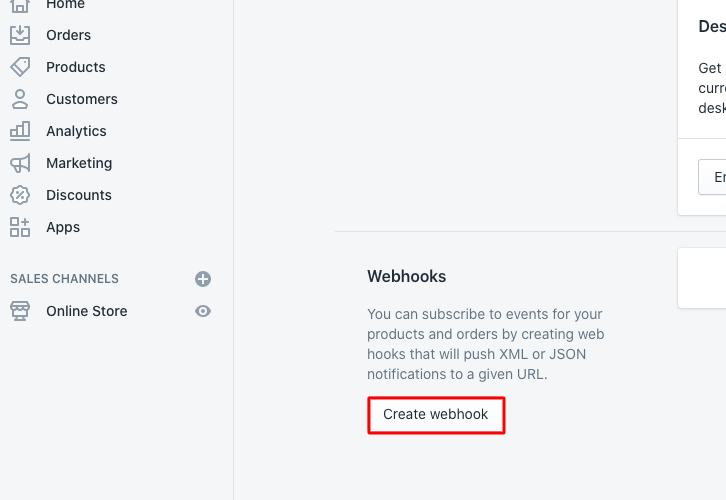Click the Discounts percent badge icon

pyautogui.click(x=20, y=195)
